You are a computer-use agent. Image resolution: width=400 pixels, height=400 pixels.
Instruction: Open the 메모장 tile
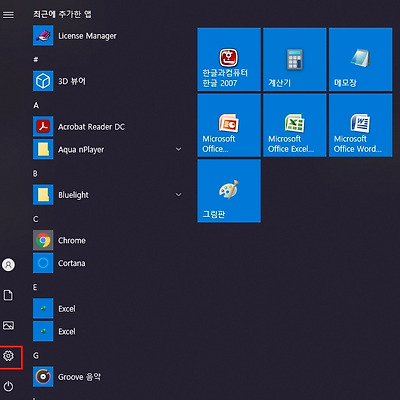click(x=360, y=59)
